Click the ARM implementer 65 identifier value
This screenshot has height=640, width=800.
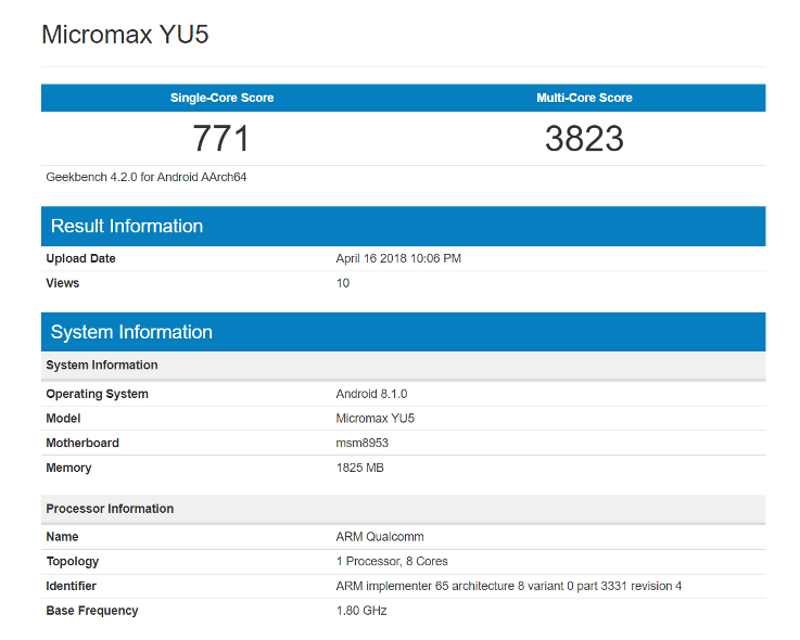pyautogui.click(x=509, y=586)
